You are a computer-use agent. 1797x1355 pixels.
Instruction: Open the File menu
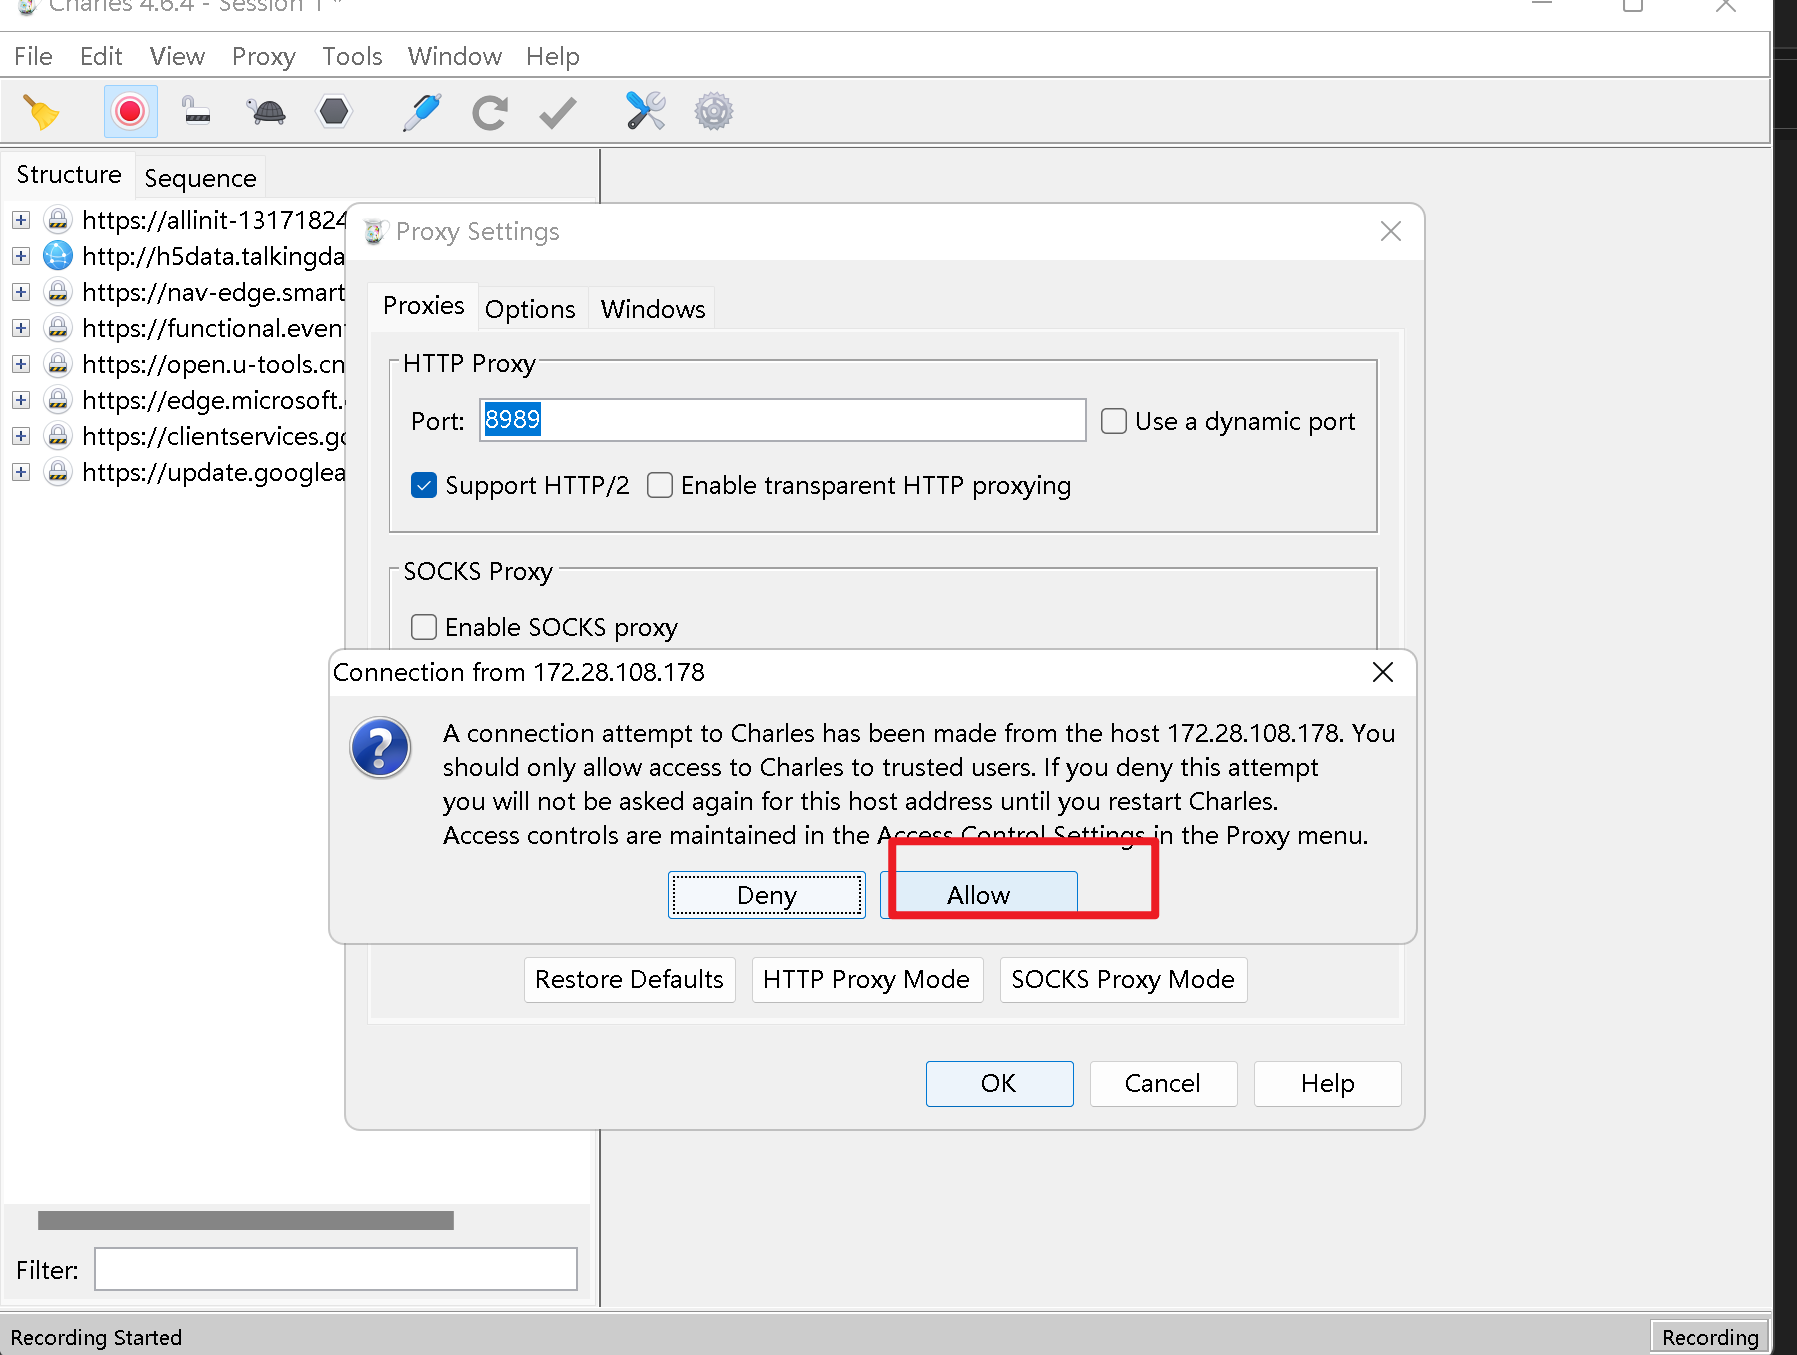point(33,56)
